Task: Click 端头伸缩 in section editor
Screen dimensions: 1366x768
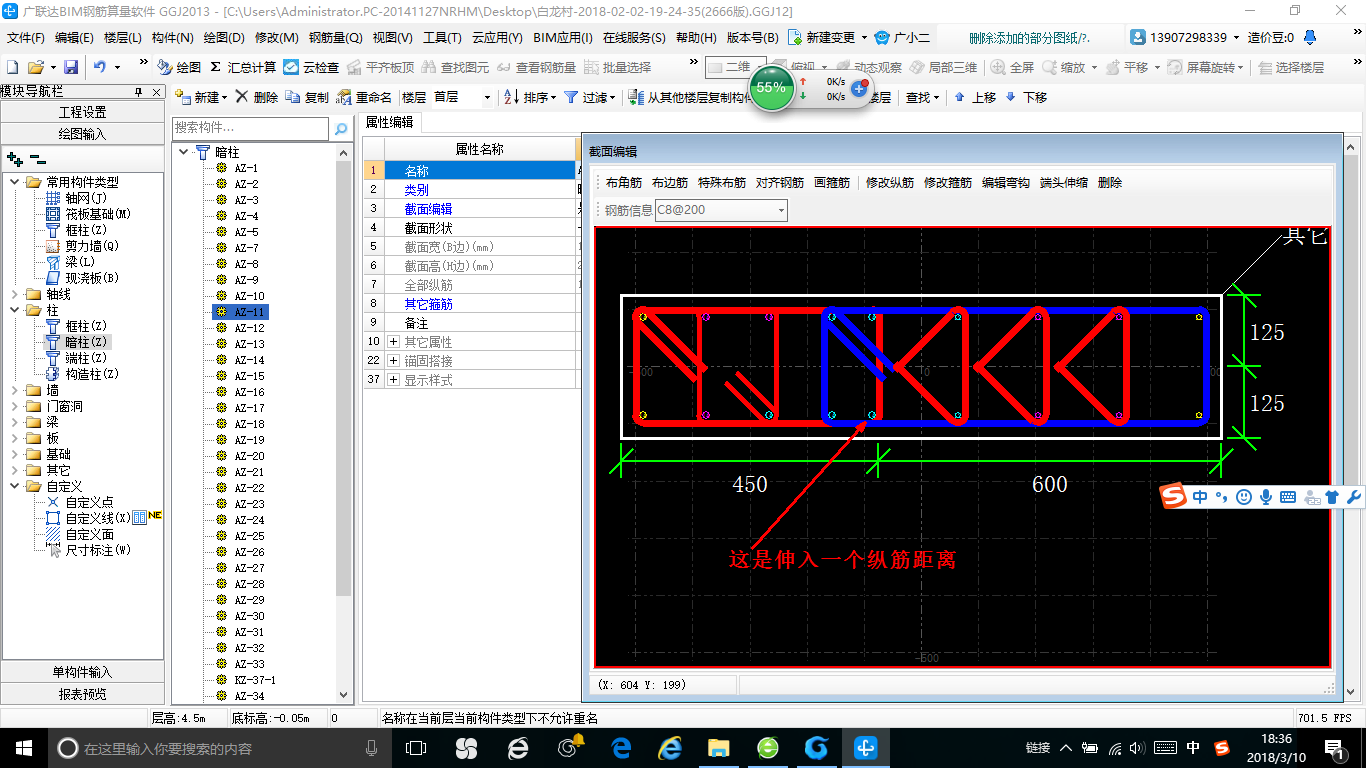Action: pos(1064,183)
